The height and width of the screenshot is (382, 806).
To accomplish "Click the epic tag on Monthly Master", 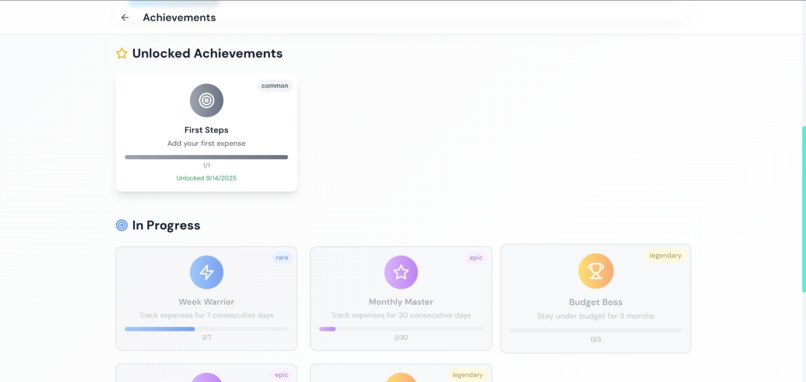I will [x=476, y=258].
